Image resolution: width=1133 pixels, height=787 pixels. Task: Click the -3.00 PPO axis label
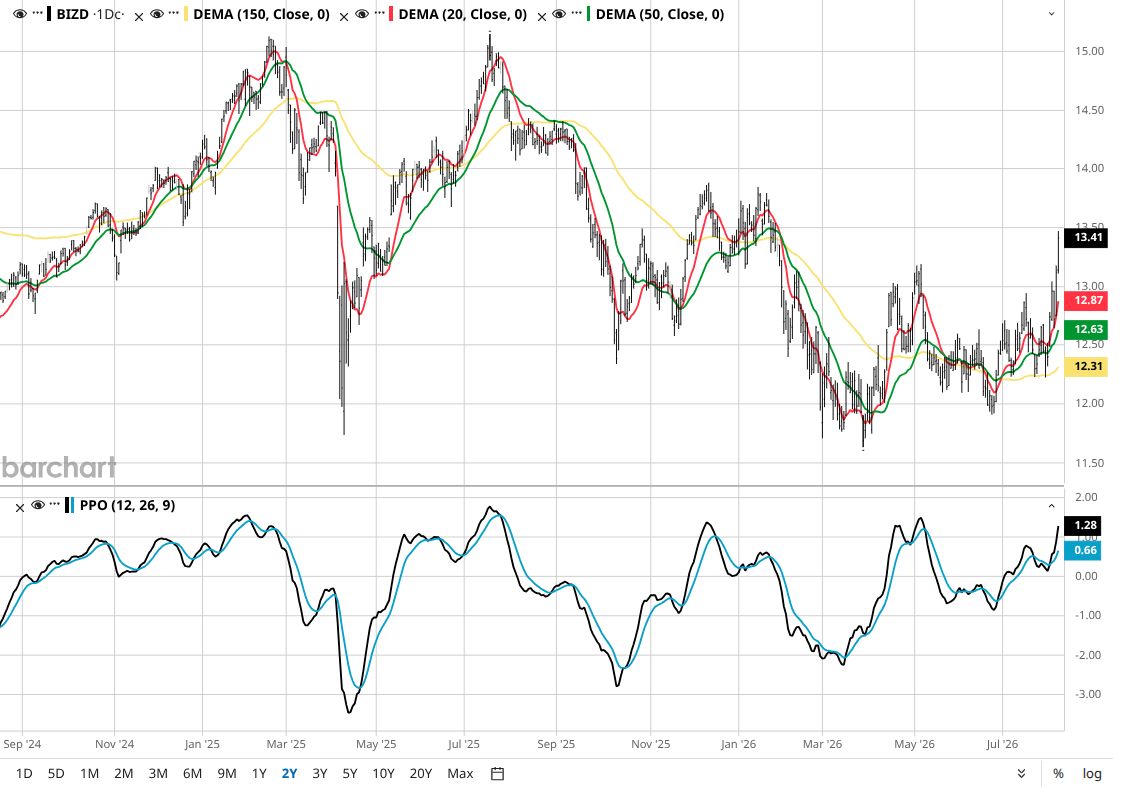coord(1087,694)
